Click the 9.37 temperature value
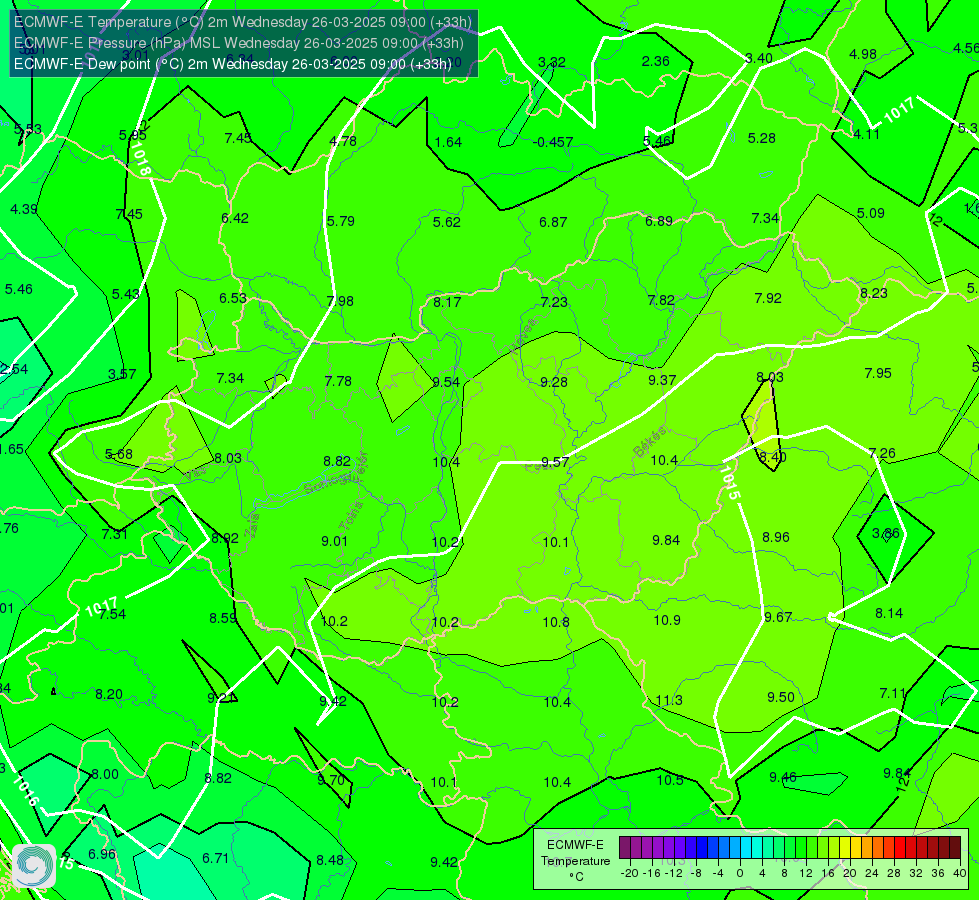Image resolution: width=979 pixels, height=900 pixels. tap(662, 380)
